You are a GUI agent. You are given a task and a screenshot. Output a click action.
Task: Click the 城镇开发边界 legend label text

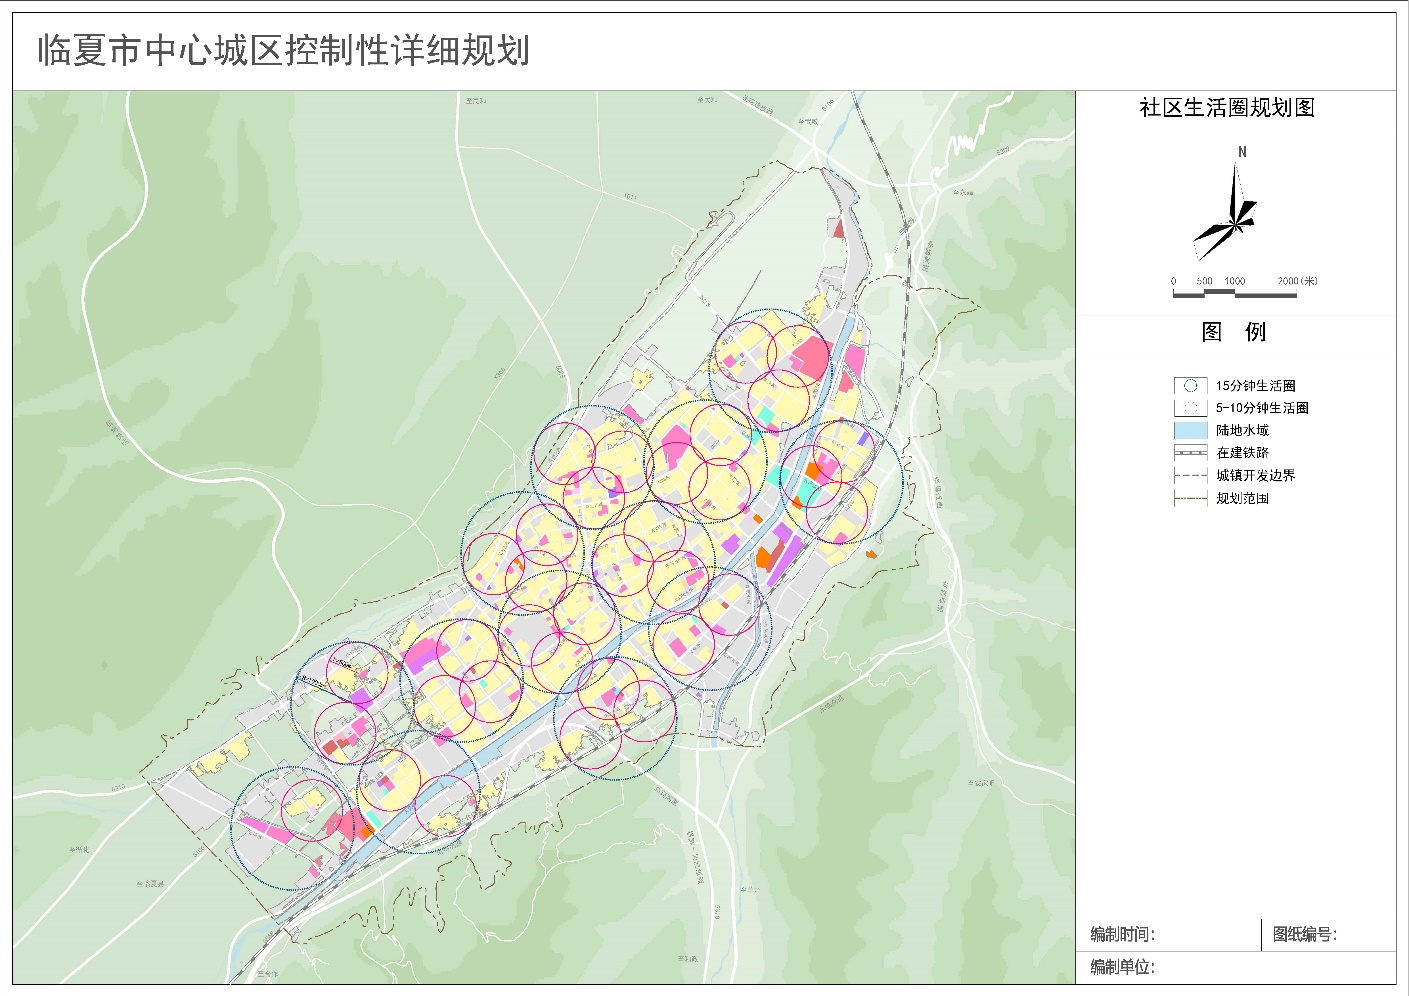(x=1255, y=476)
